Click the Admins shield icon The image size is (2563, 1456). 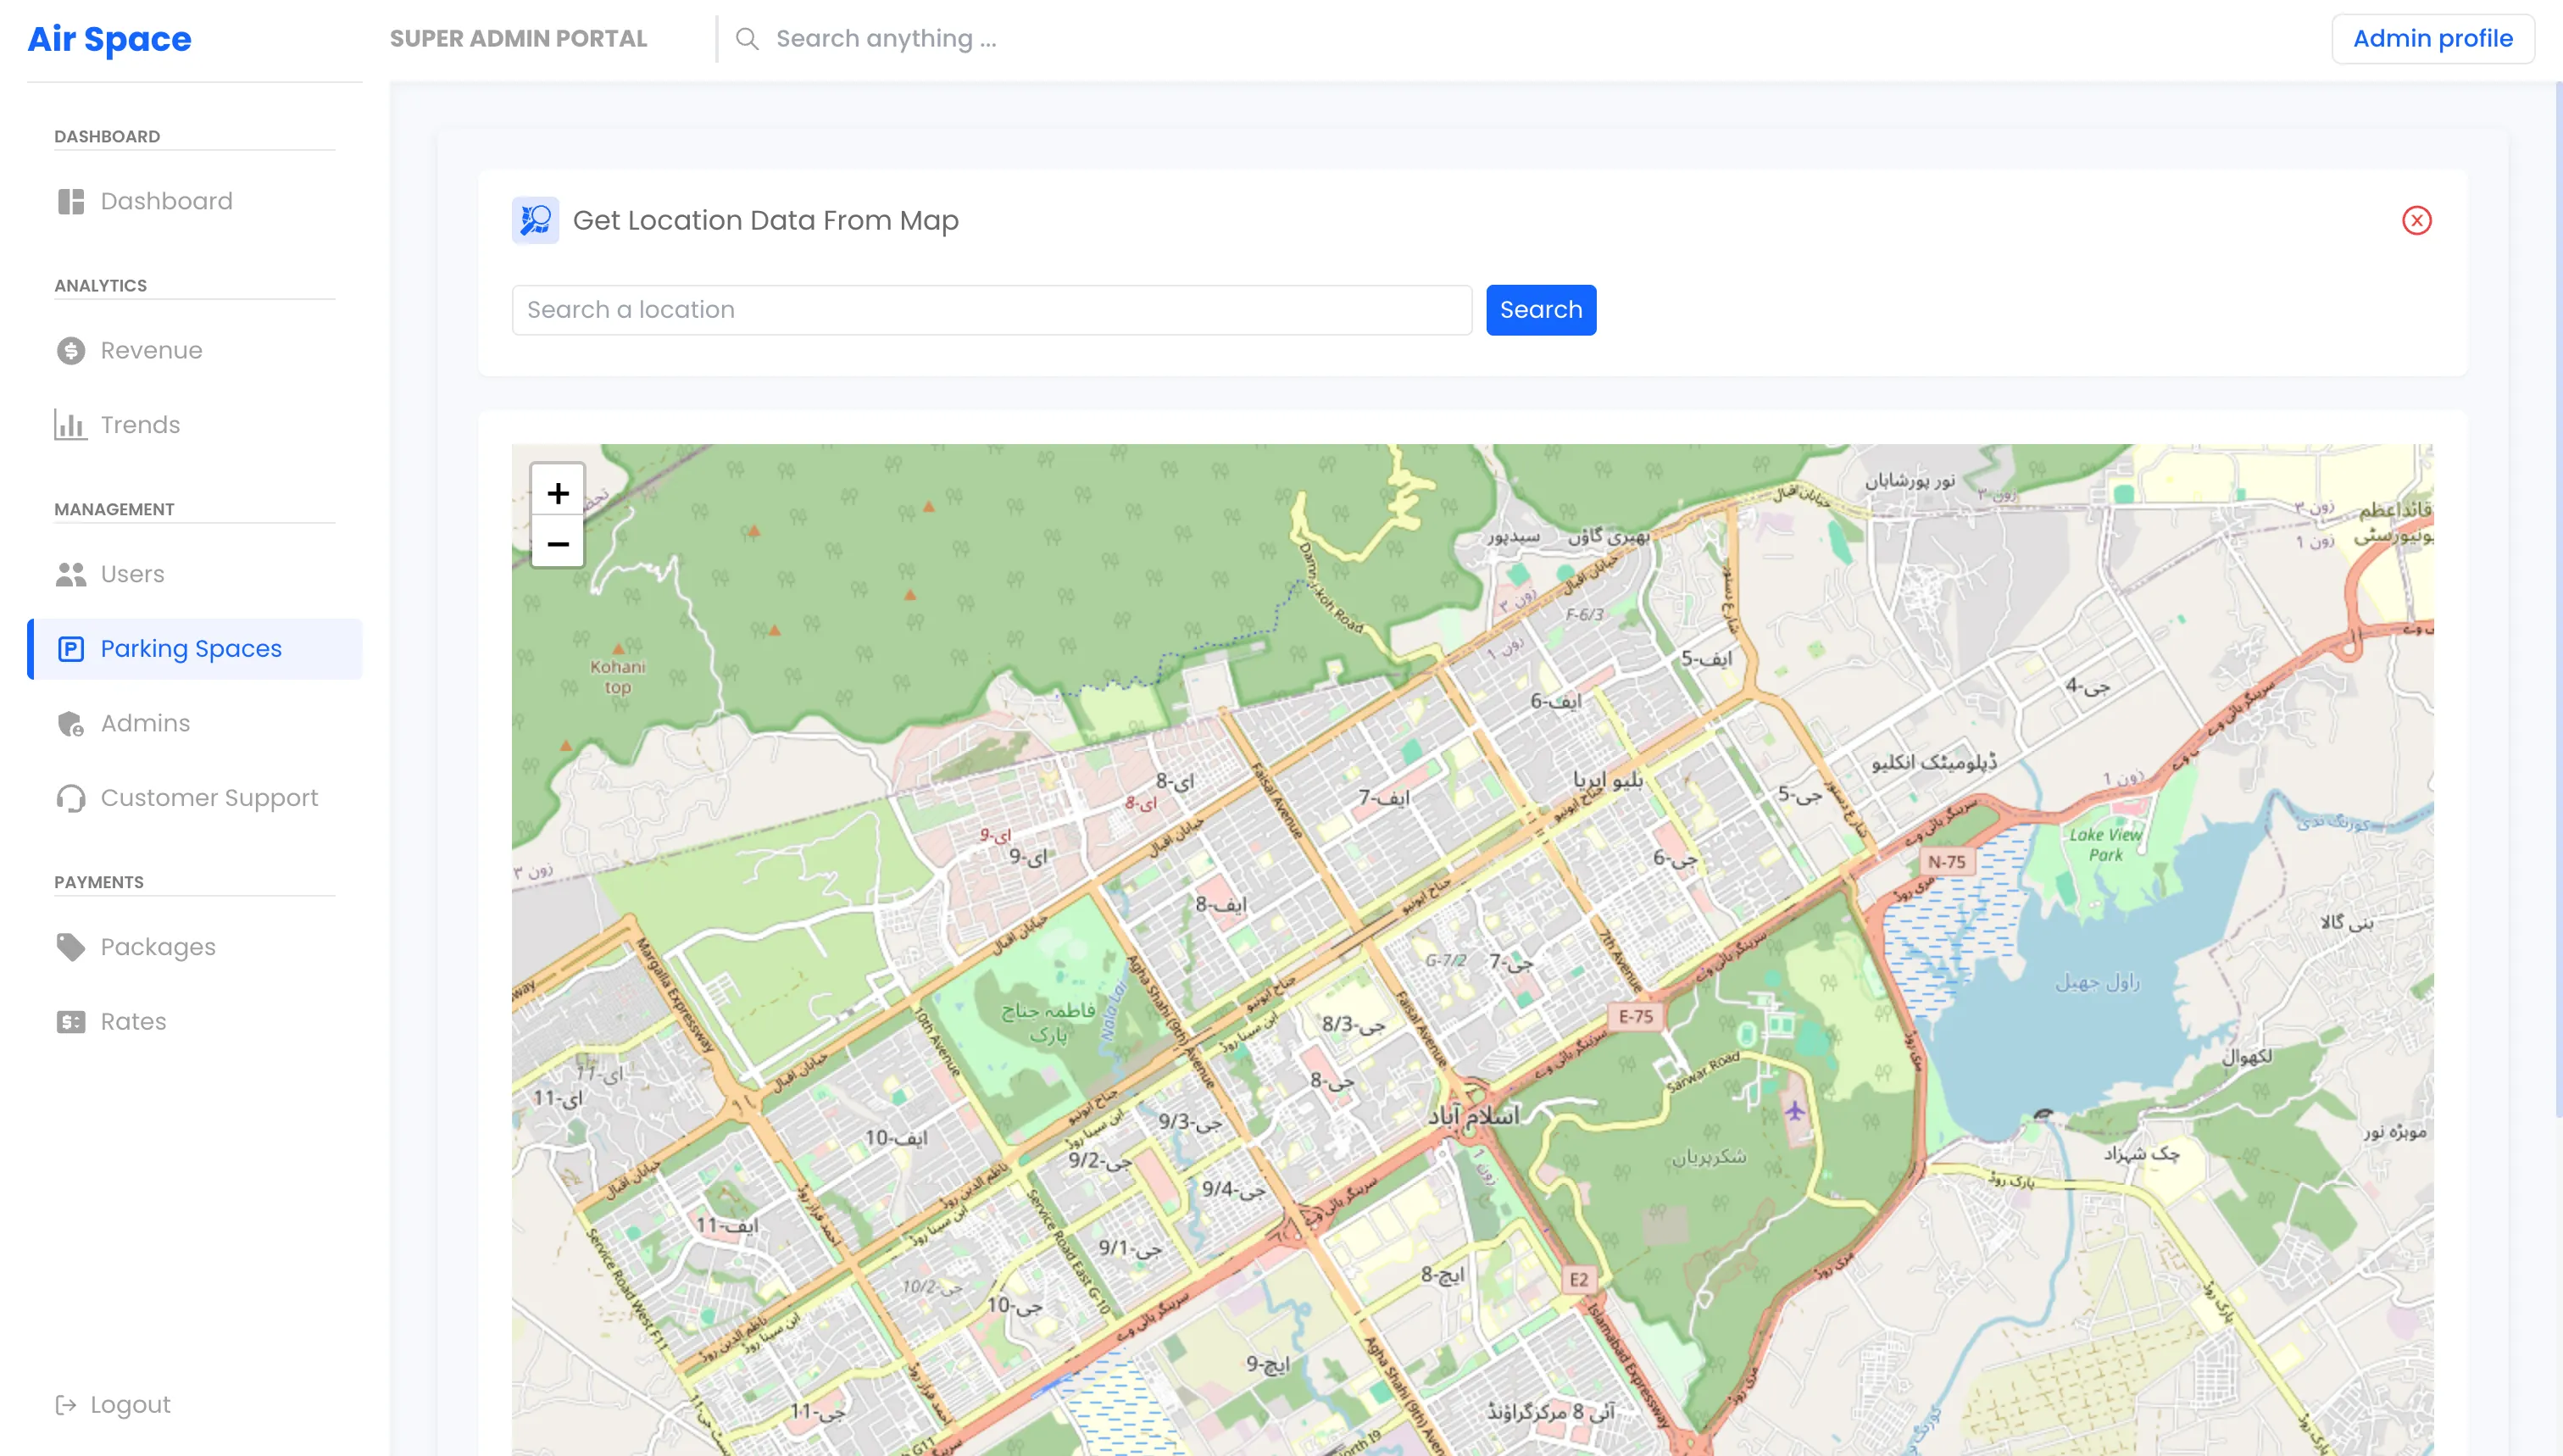point(70,723)
